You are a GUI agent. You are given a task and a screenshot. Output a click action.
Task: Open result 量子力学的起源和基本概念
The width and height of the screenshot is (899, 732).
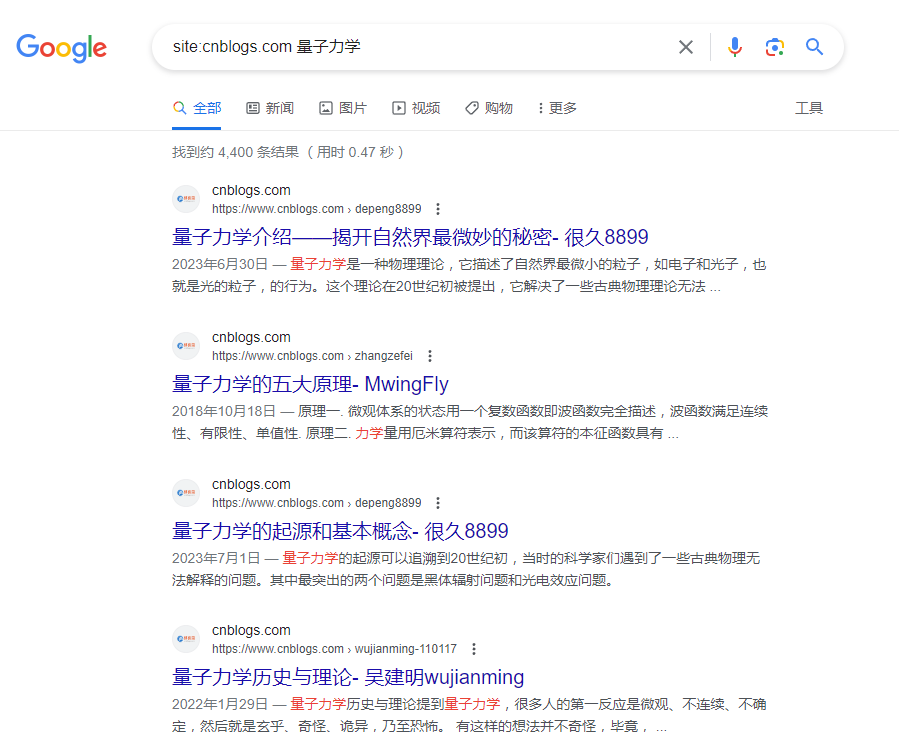point(340,531)
